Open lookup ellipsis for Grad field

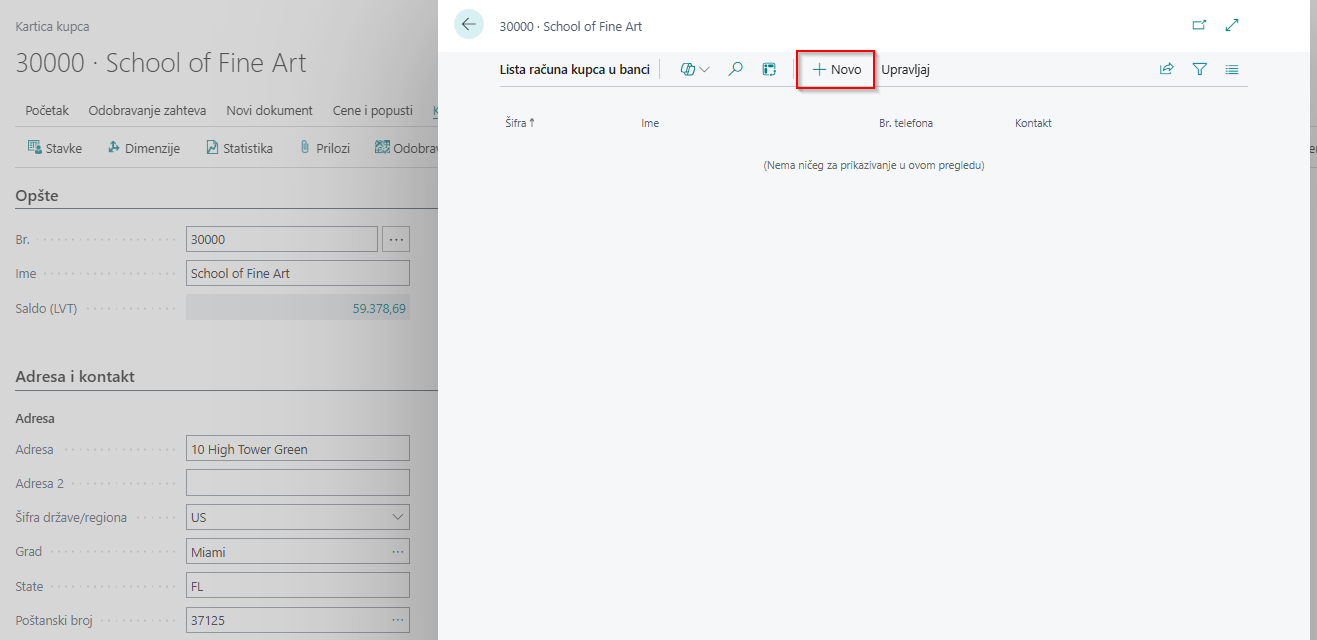tap(398, 552)
